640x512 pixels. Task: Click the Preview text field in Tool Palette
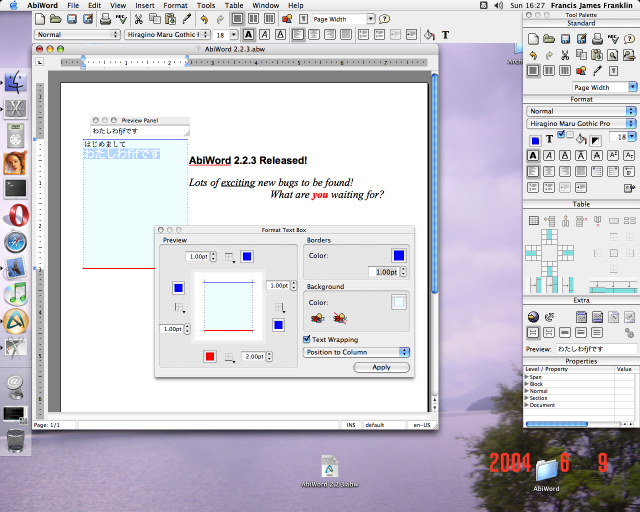596,349
